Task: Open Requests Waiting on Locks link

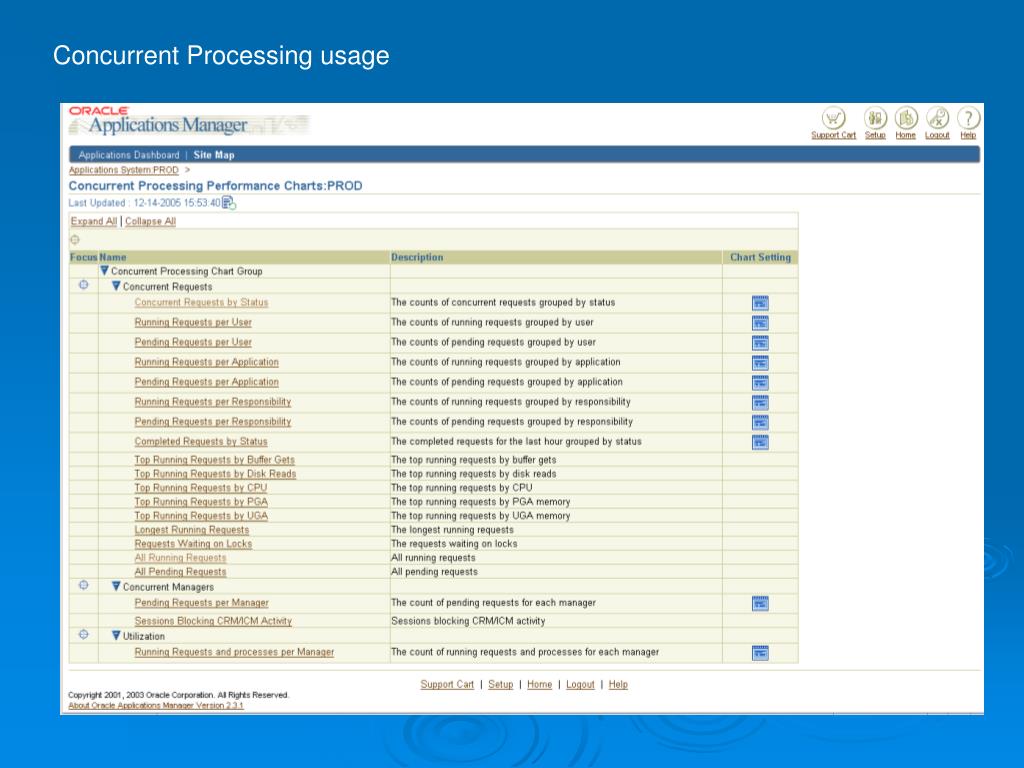Action: click(x=193, y=544)
